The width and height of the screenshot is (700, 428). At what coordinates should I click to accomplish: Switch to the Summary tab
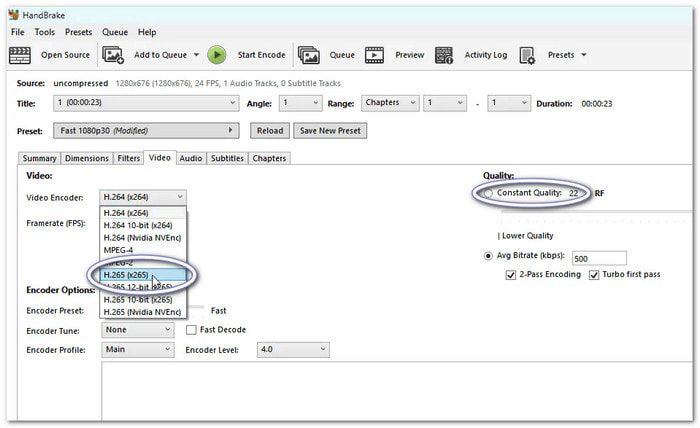(39, 158)
